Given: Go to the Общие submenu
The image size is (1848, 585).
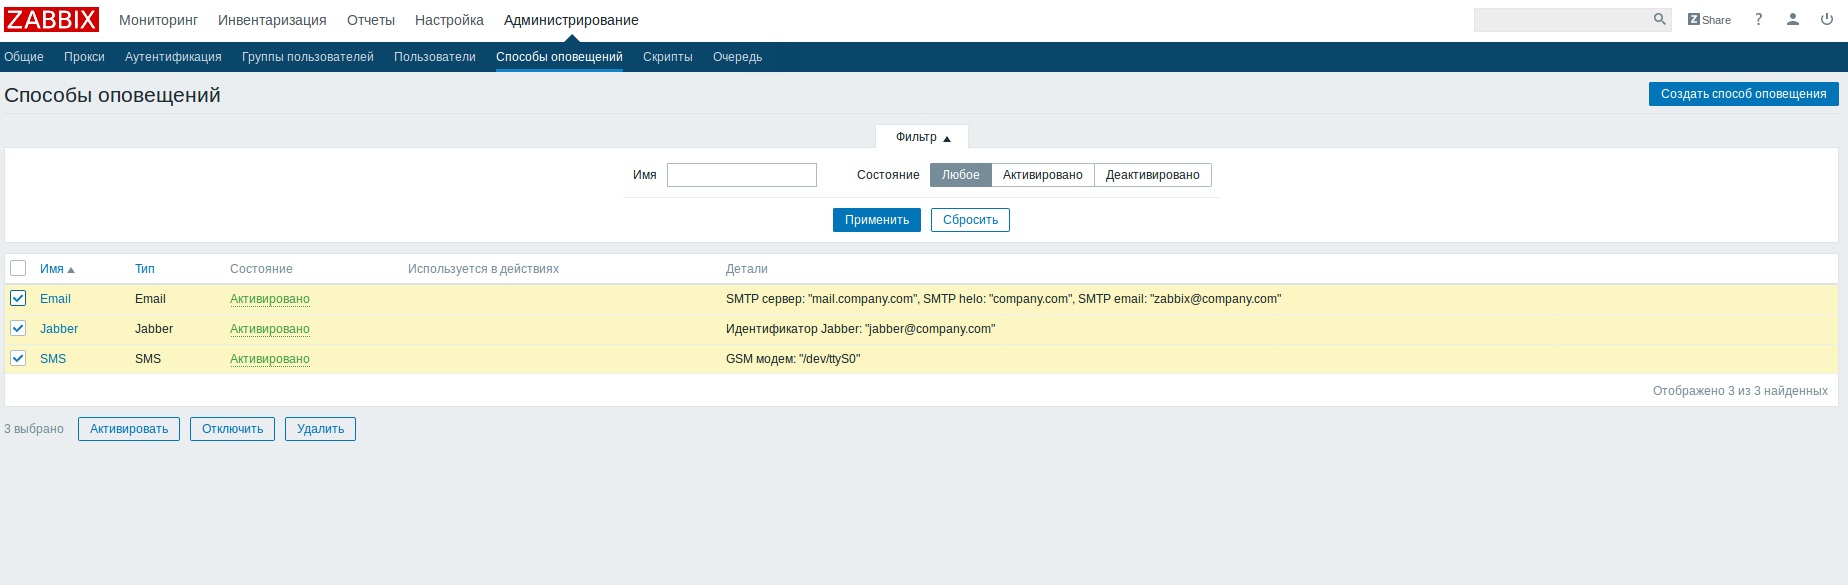Looking at the screenshot, I should [24, 57].
